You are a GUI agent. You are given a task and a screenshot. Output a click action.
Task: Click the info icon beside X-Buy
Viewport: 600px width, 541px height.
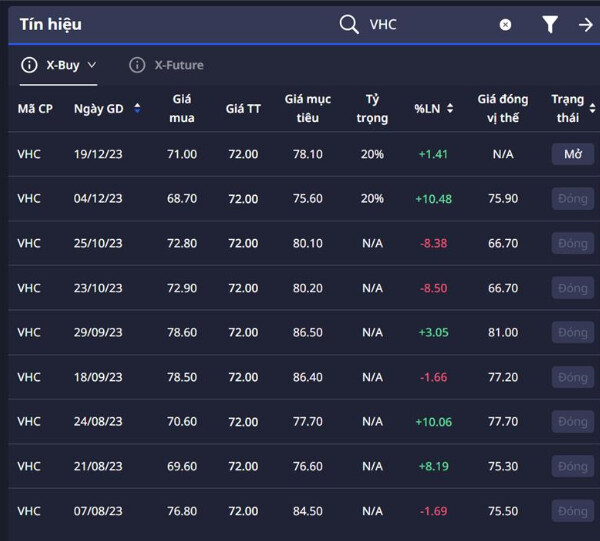pyautogui.click(x=29, y=65)
